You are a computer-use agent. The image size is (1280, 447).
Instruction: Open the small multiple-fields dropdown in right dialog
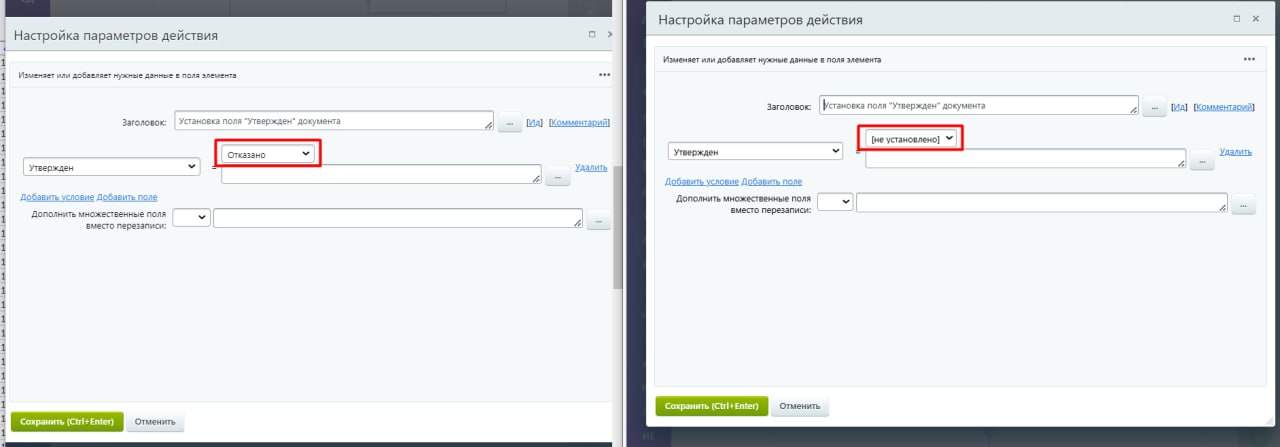(835, 201)
